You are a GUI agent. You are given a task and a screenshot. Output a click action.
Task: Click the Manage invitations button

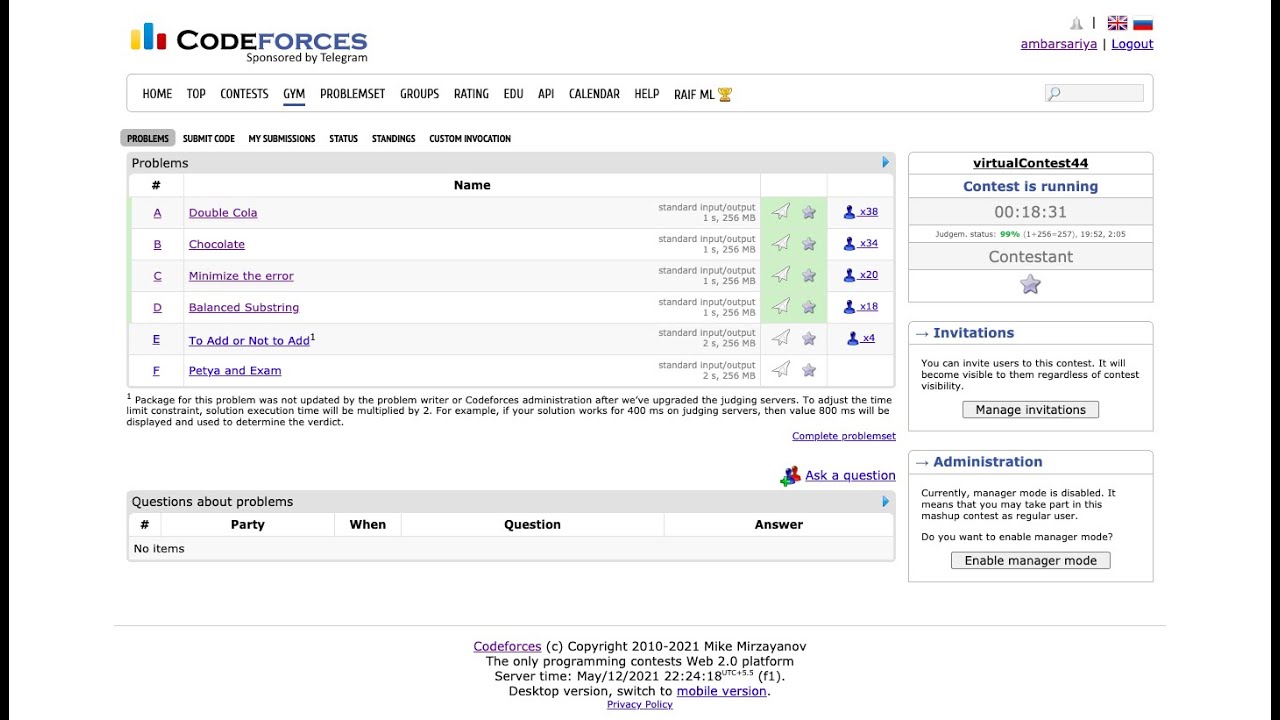1030,409
